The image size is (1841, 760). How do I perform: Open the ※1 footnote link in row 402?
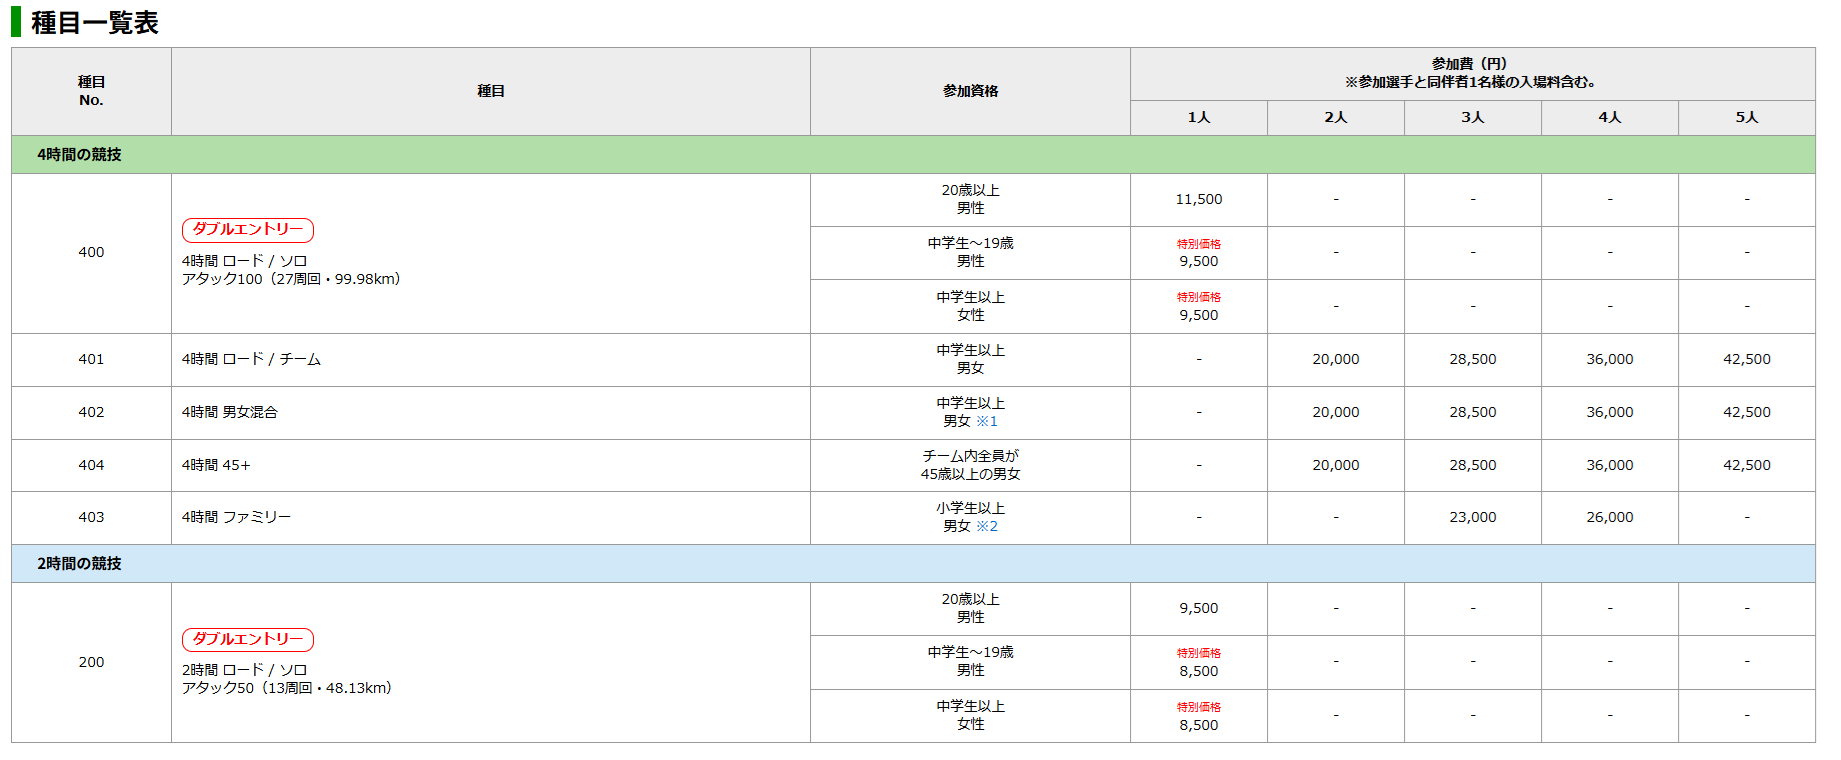tap(986, 422)
